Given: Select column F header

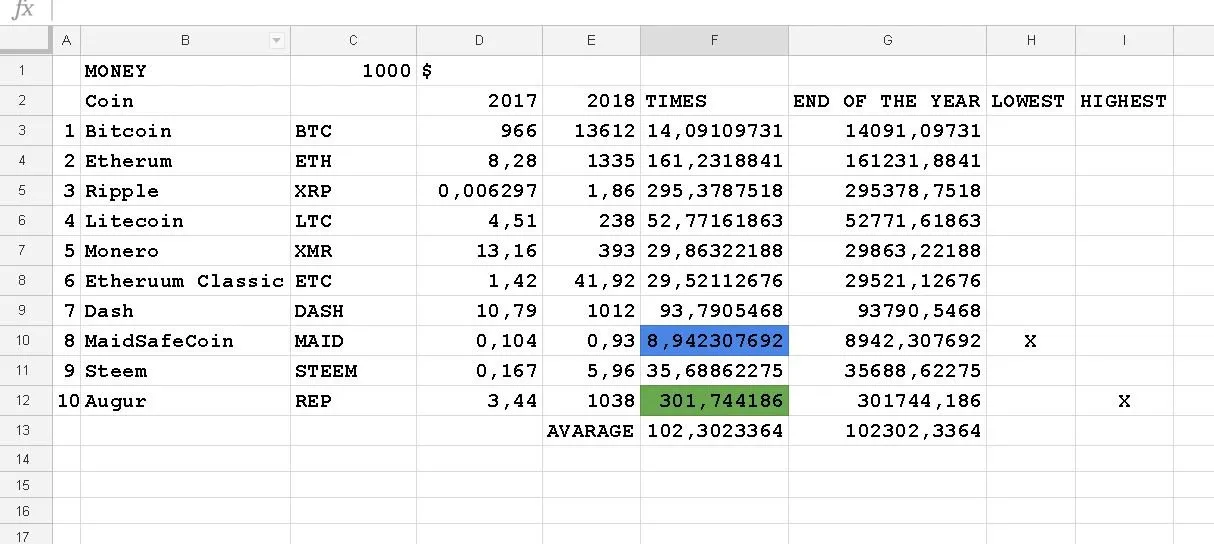Looking at the screenshot, I should 714,40.
